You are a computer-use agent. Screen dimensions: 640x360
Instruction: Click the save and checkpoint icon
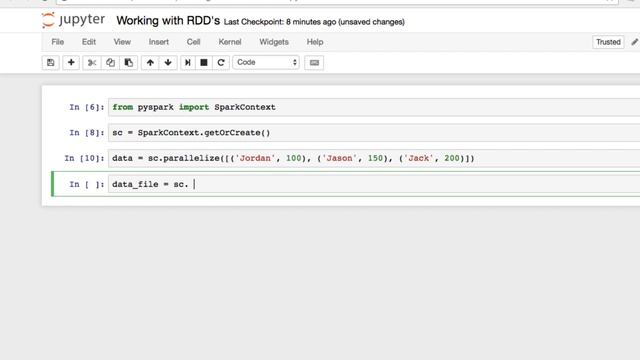(x=51, y=62)
